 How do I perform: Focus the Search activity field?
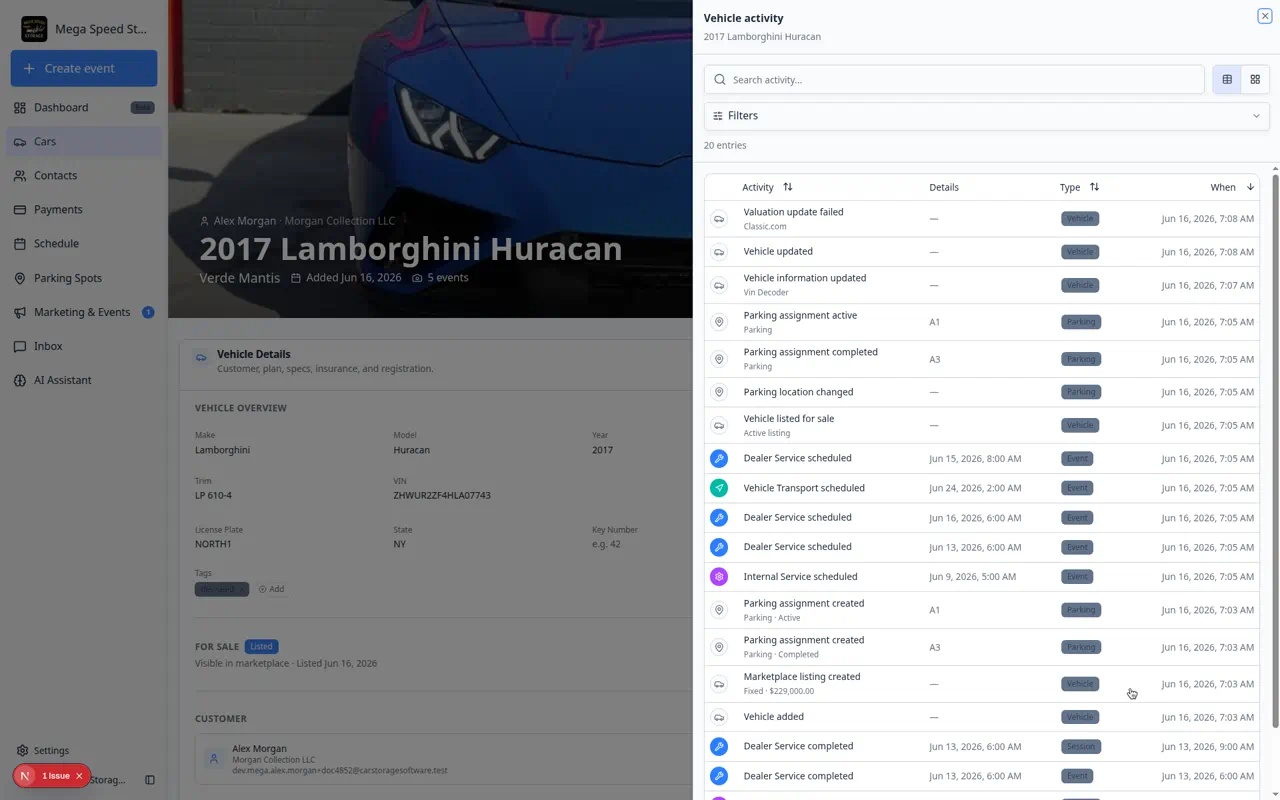(954, 80)
